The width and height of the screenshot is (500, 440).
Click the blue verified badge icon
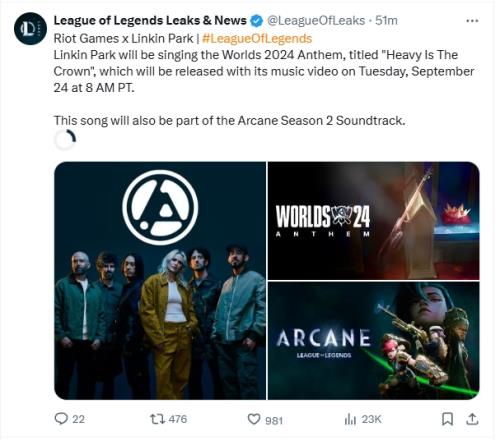pos(256,21)
